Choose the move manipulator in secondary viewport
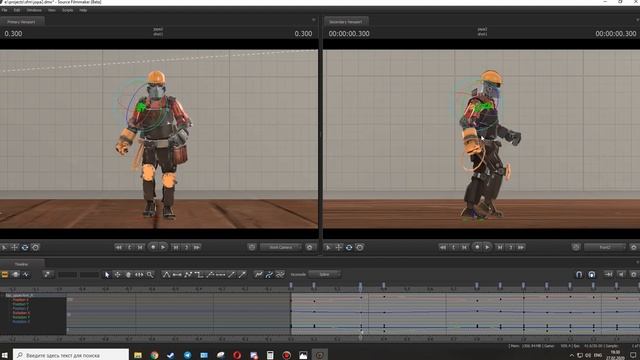Viewport: 640px width, 360px height. pos(338,247)
